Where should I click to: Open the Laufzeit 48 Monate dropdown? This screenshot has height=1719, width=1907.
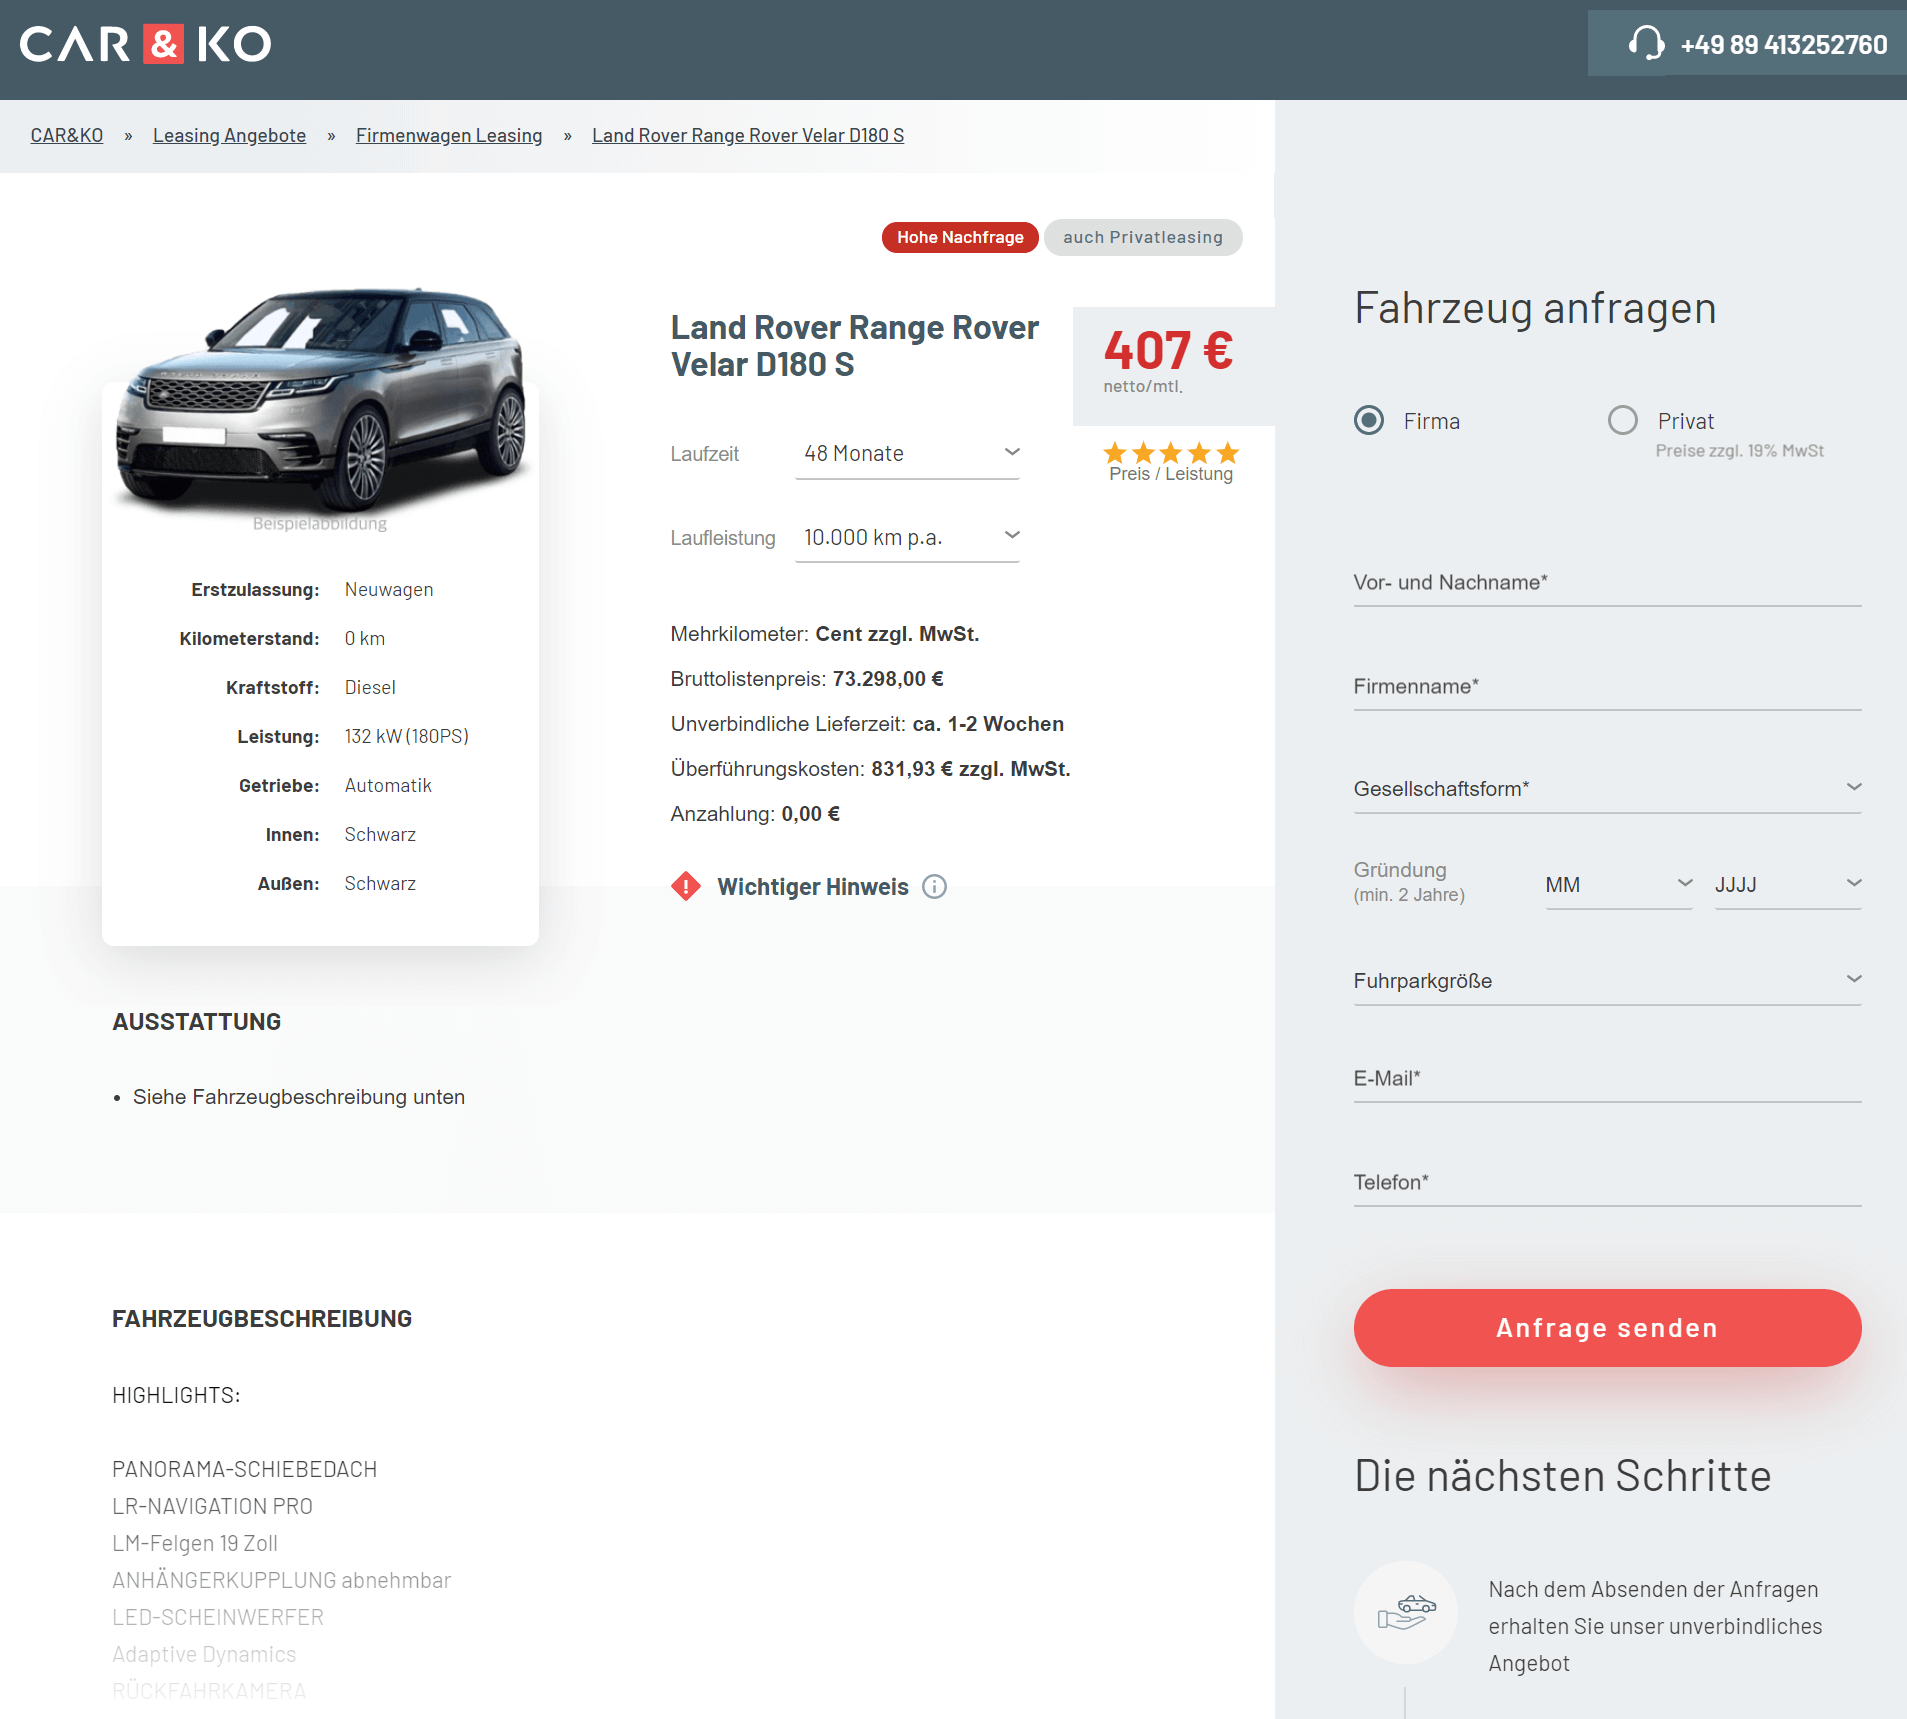pyautogui.click(x=908, y=454)
